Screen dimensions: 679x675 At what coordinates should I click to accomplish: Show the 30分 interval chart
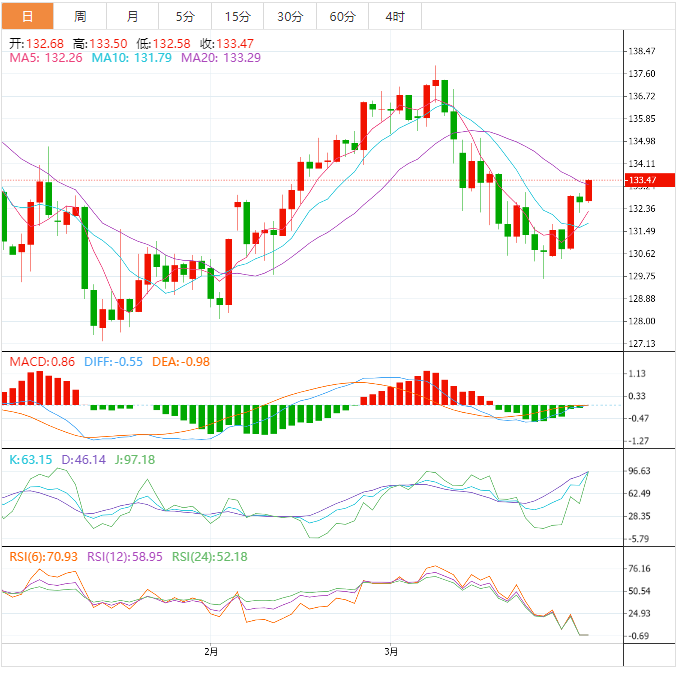point(290,16)
